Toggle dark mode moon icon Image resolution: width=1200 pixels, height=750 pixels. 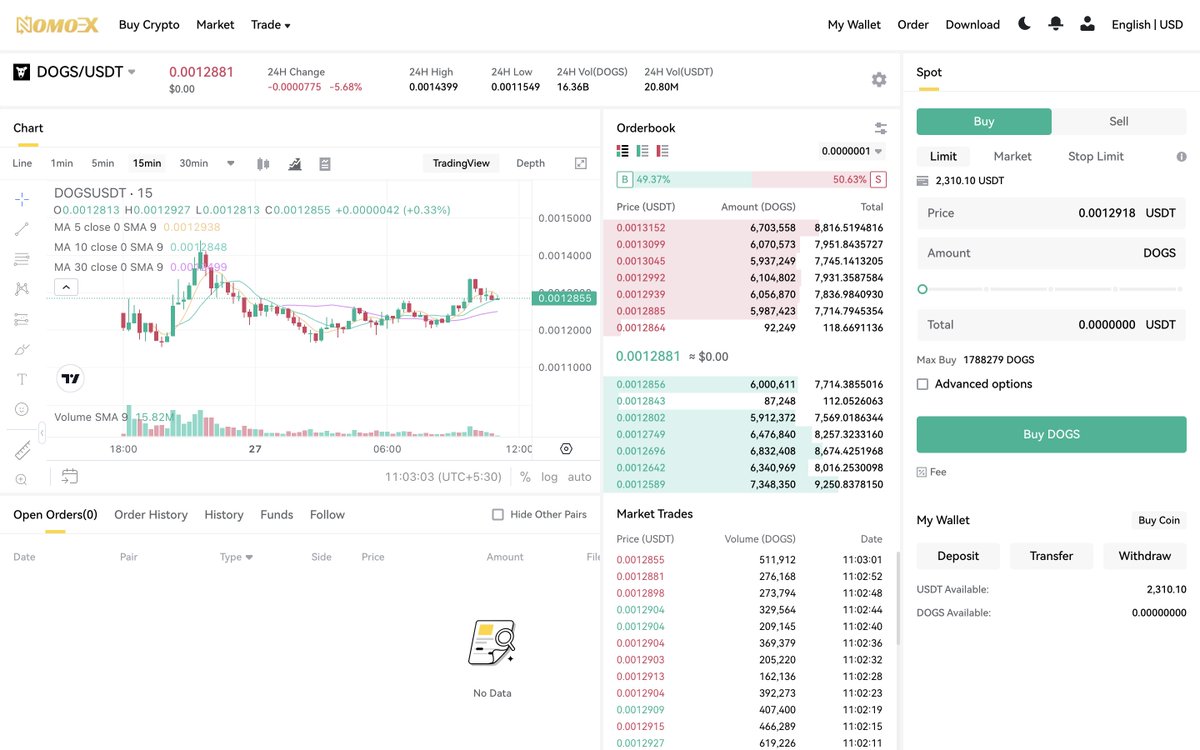click(x=1024, y=24)
